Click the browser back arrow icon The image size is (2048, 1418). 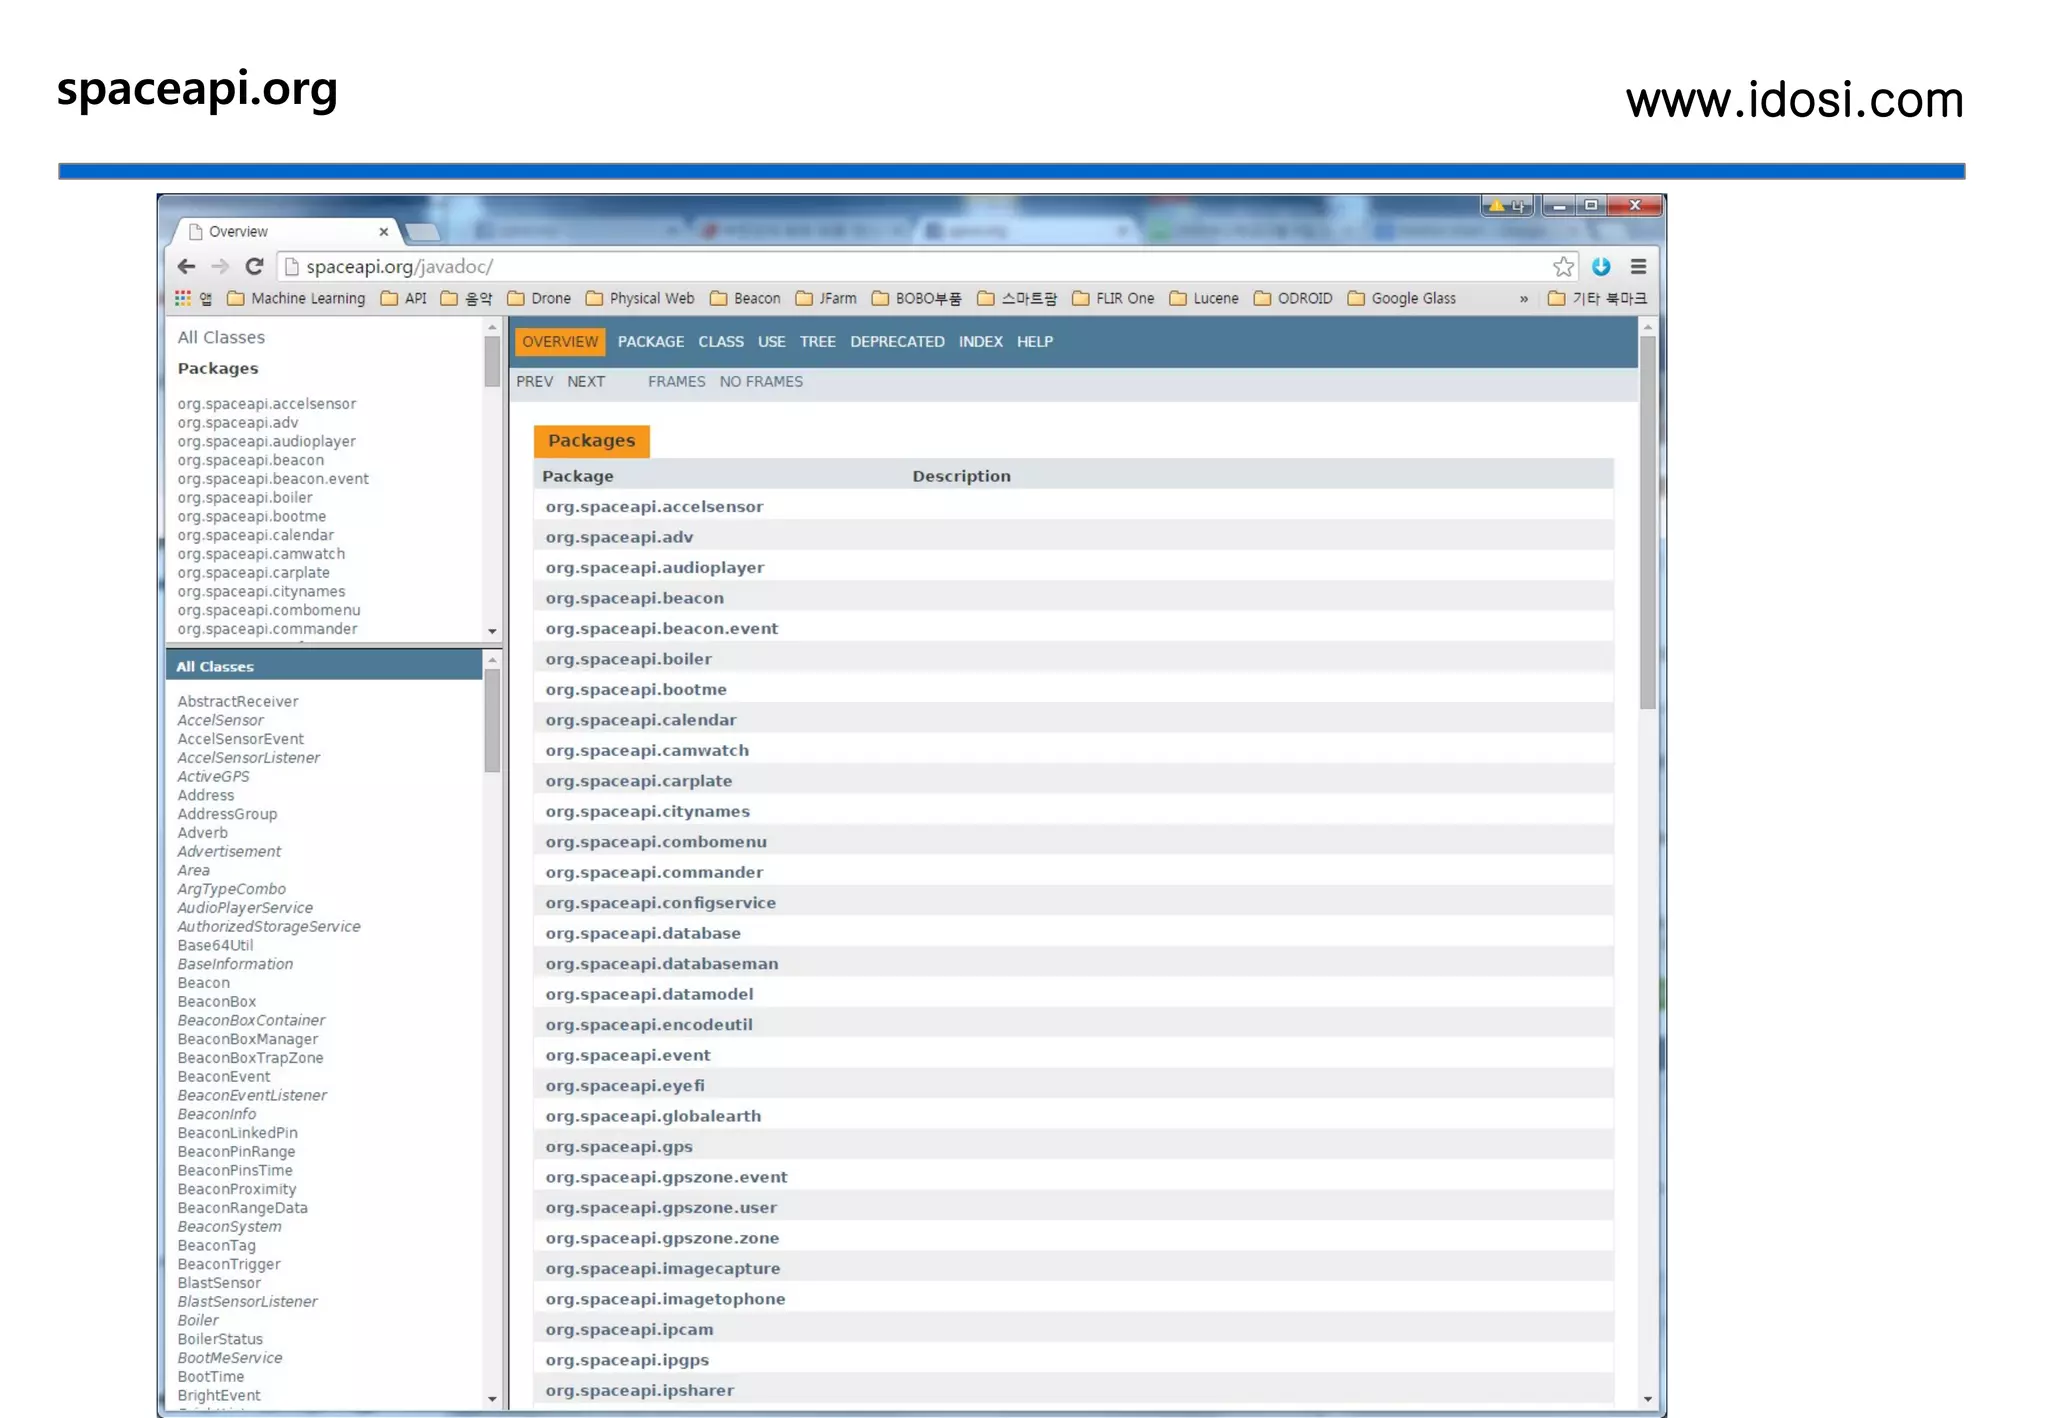pos(186,266)
